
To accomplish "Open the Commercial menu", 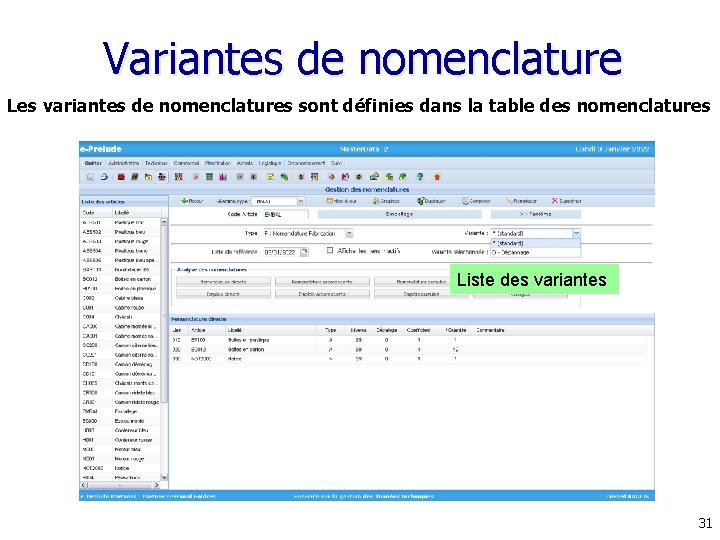I will pos(186,163).
